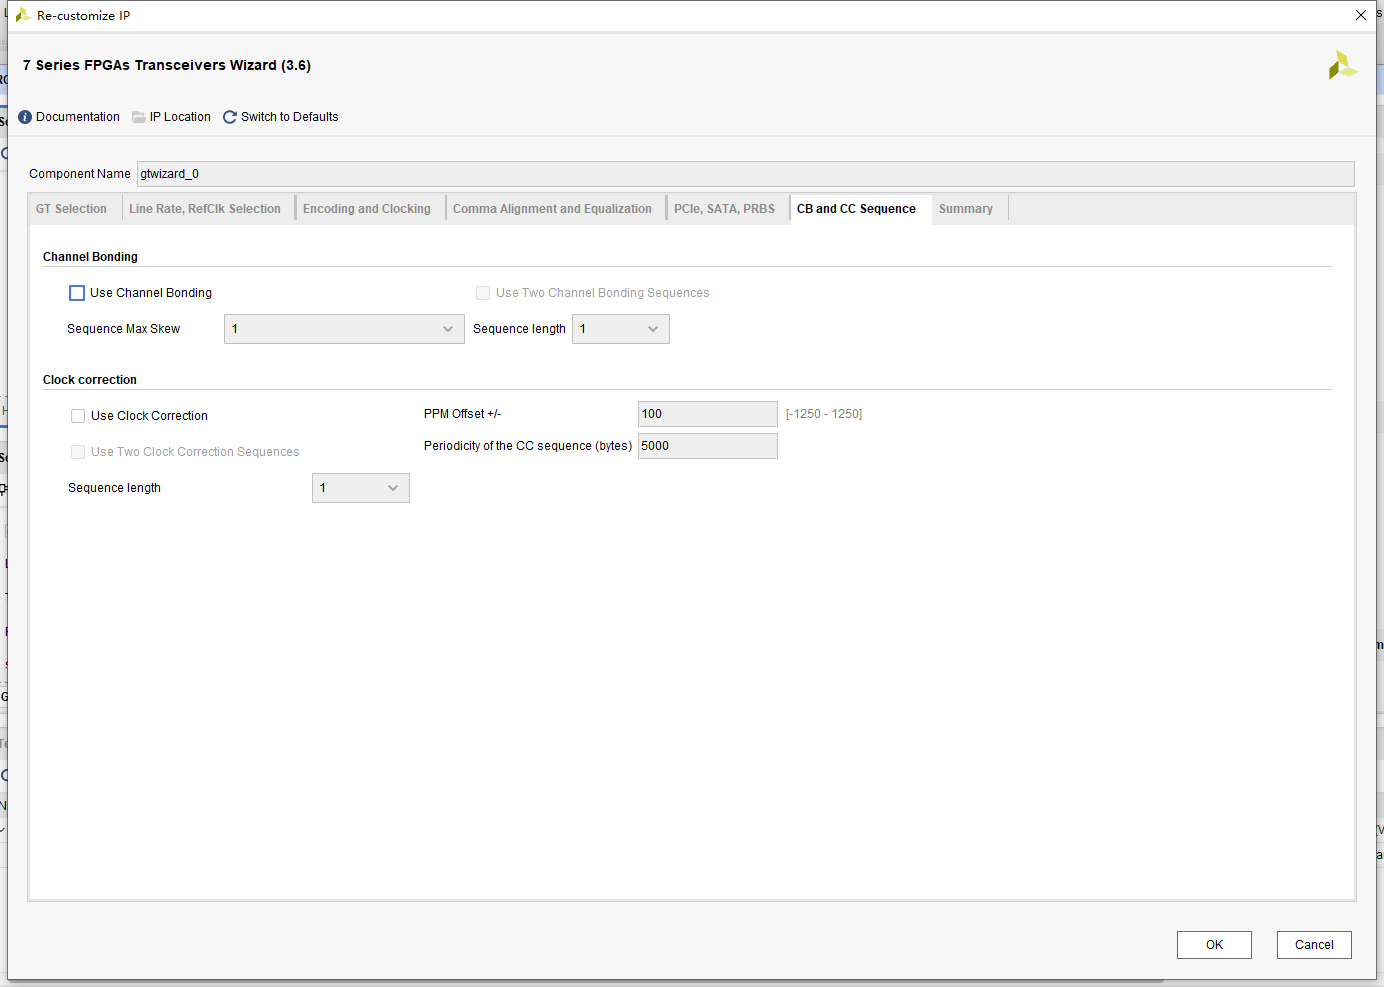Enable Use Channel Bonding checkbox

(77, 293)
